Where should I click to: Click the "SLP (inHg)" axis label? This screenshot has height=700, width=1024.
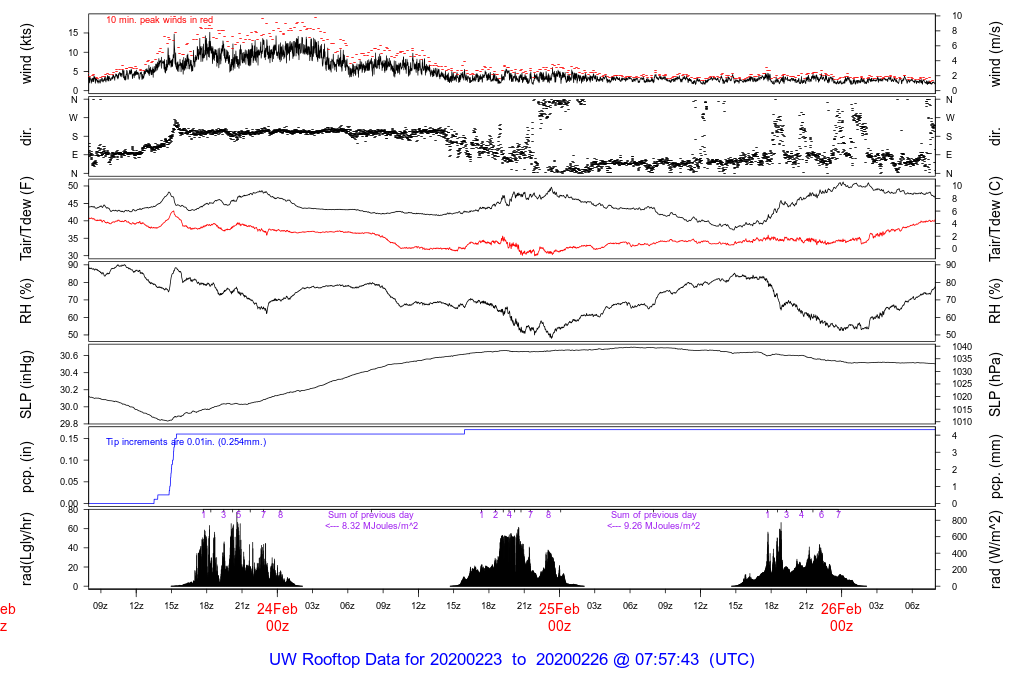(26, 385)
